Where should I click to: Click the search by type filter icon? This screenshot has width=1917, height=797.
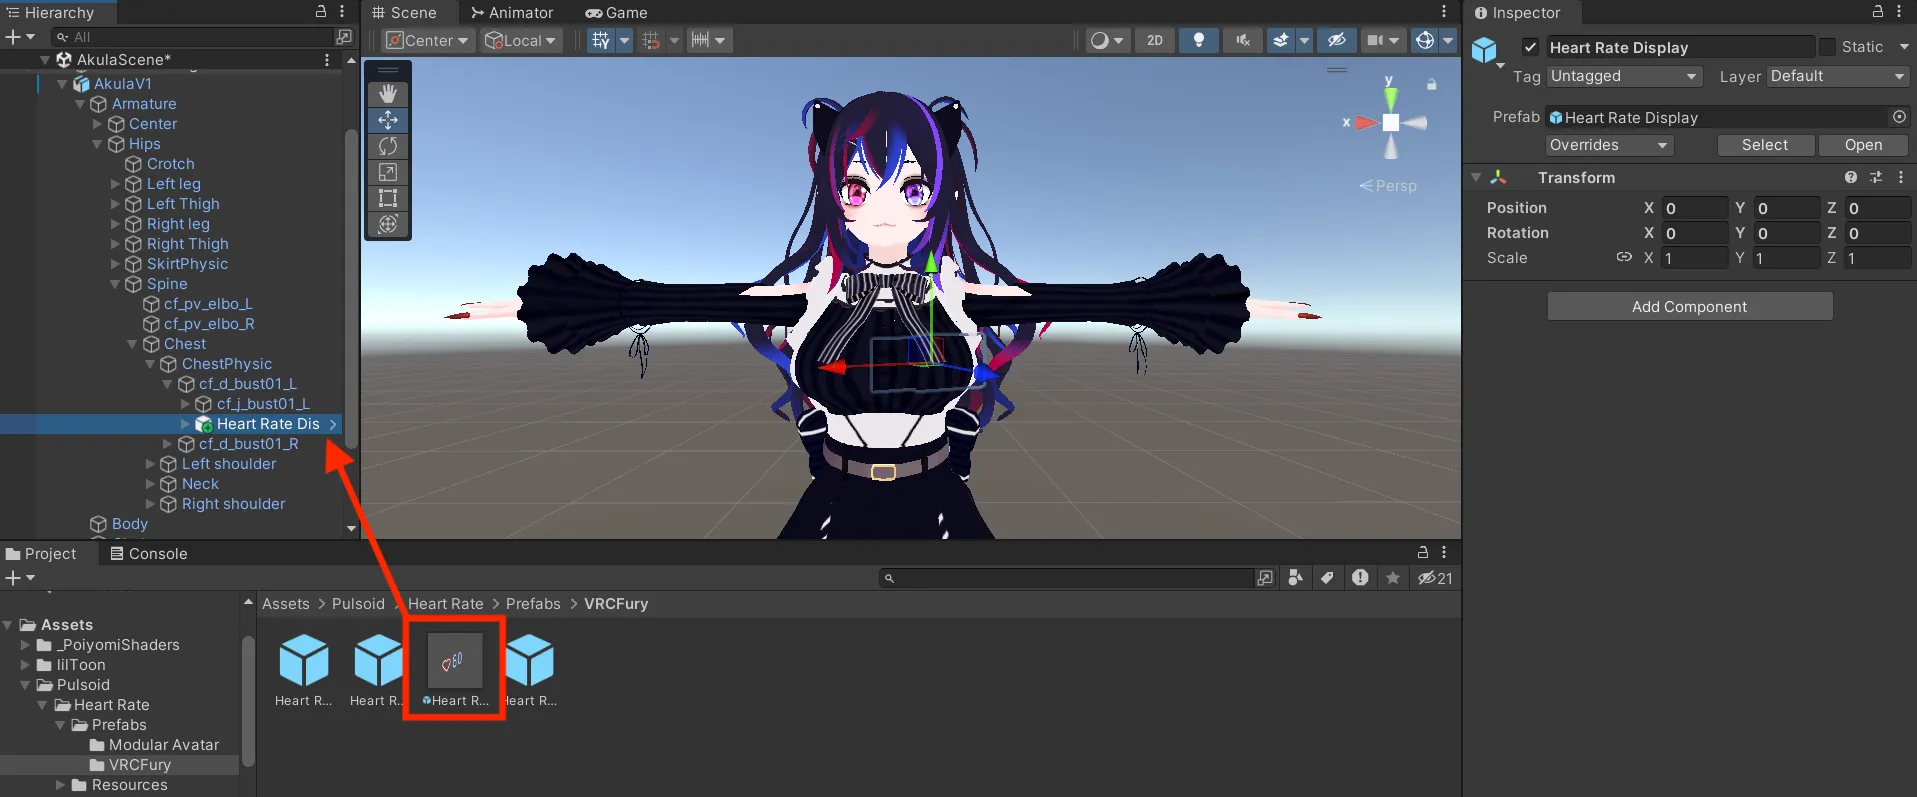tap(1296, 578)
